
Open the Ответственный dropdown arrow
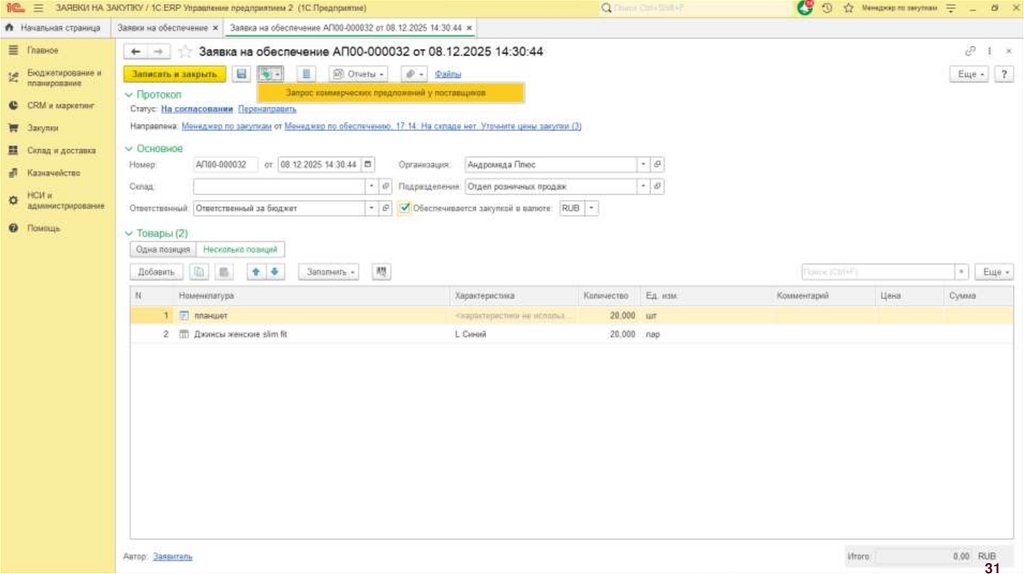tap(372, 208)
